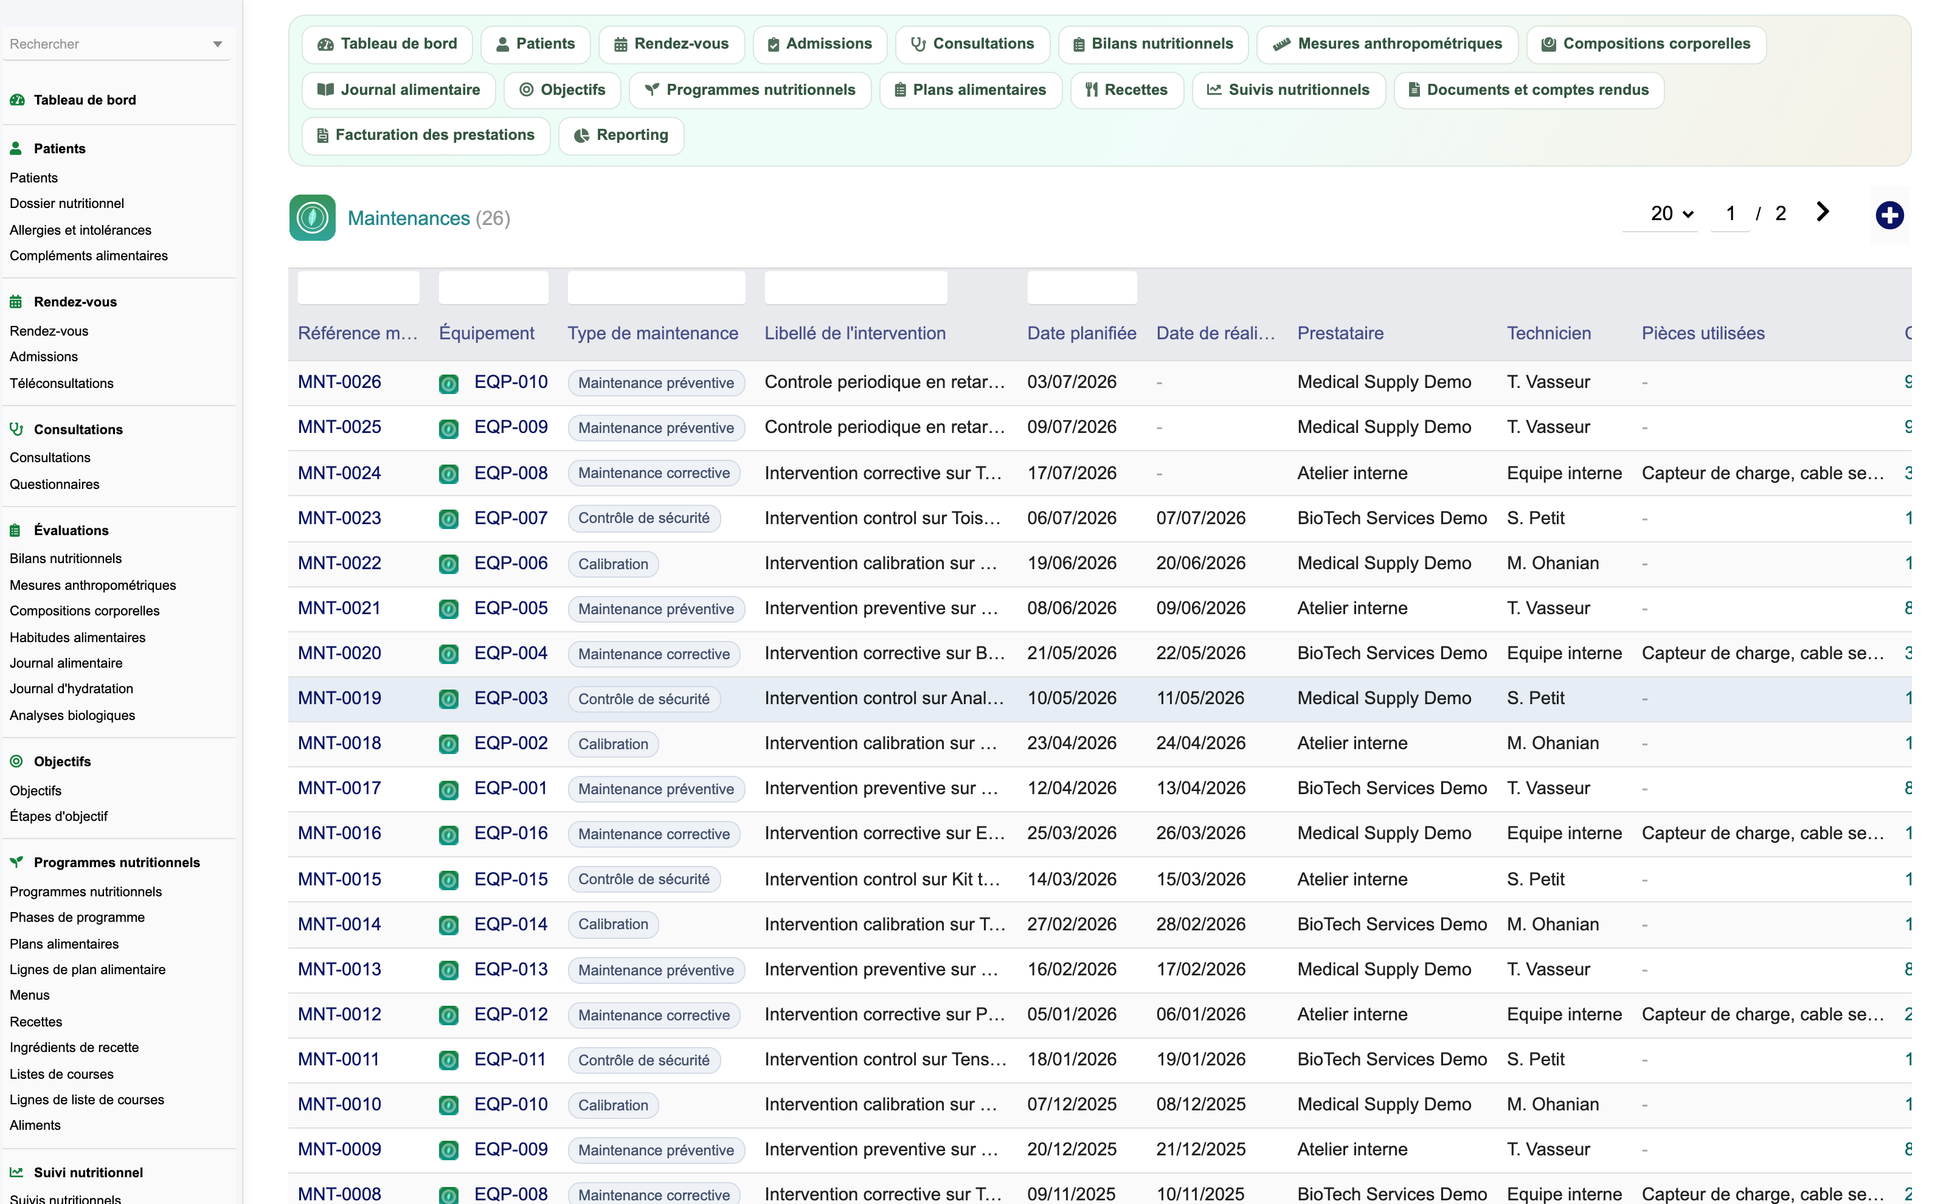
Task: Click Contrôle de sécurité tag in MNT-0015 row
Action: pyautogui.click(x=644, y=880)
